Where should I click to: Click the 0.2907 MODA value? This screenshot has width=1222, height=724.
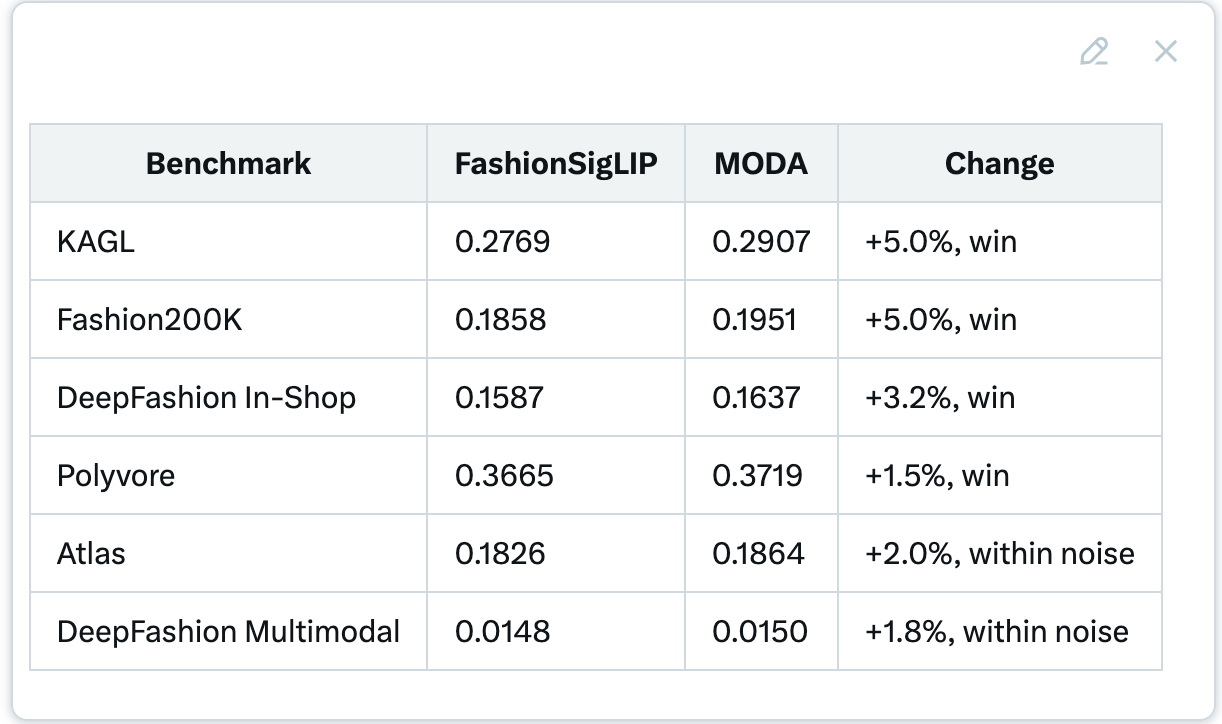761,241
